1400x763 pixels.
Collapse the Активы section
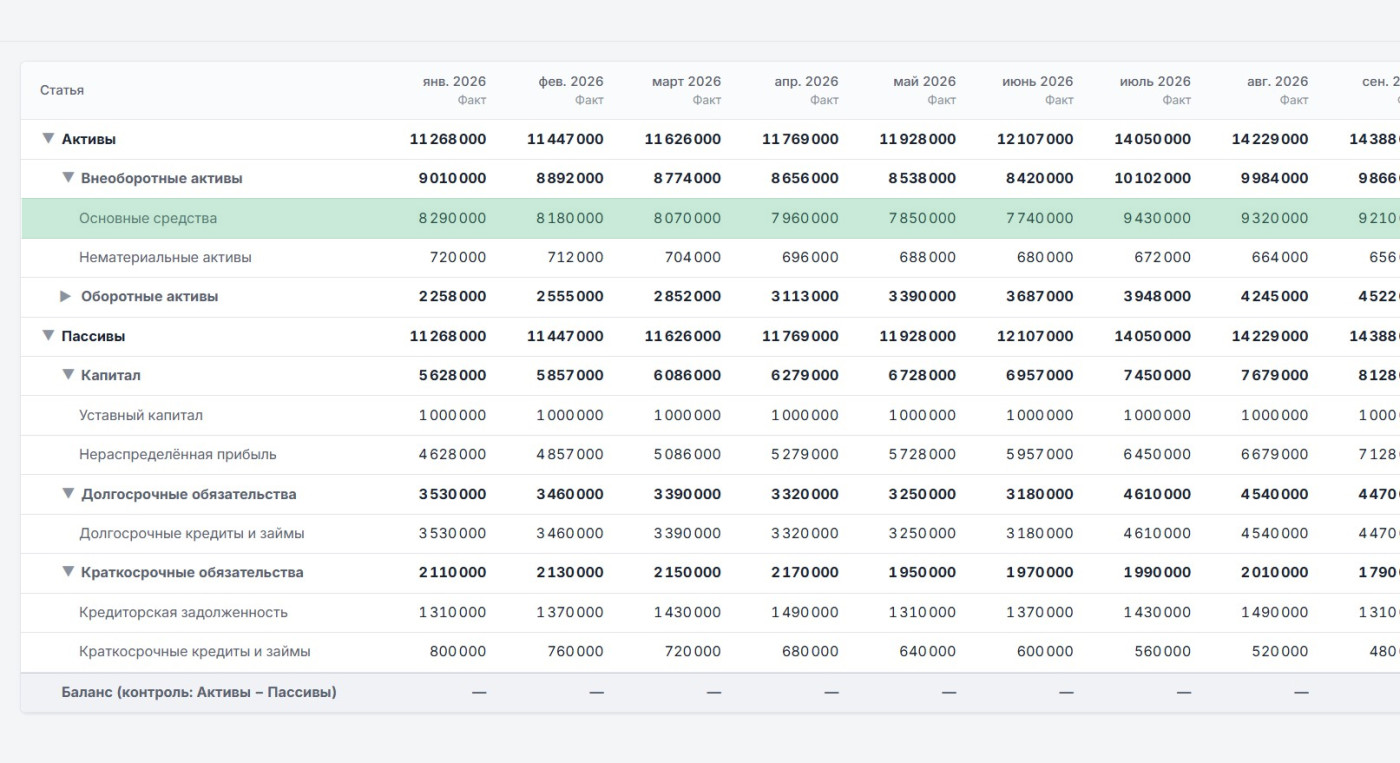[x=47, y=139]
